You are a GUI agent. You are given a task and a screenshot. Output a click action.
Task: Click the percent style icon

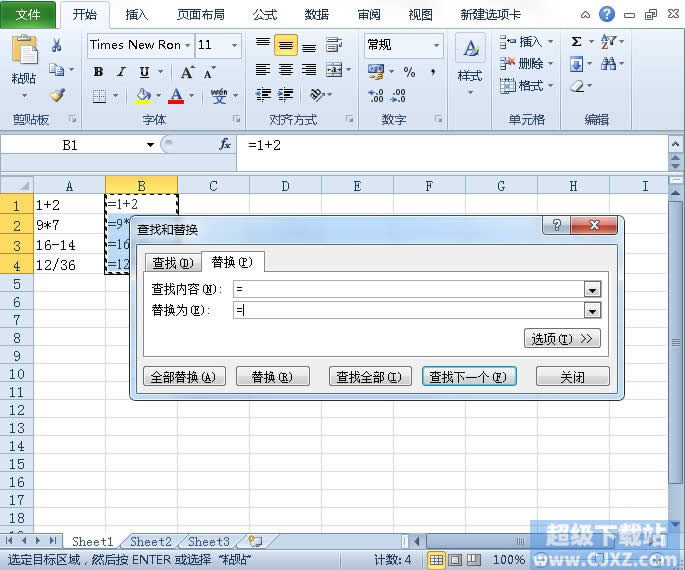(x=409, y=72)
